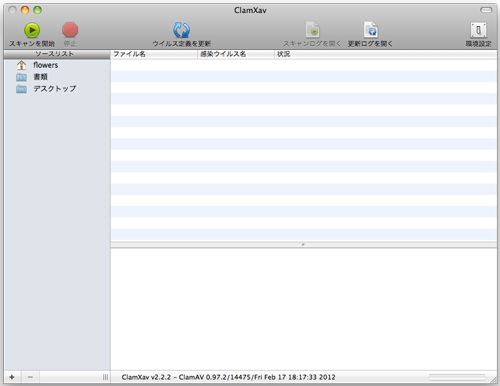Click the red stop scan icon
The image size is (500, 386).
point(70,30)
